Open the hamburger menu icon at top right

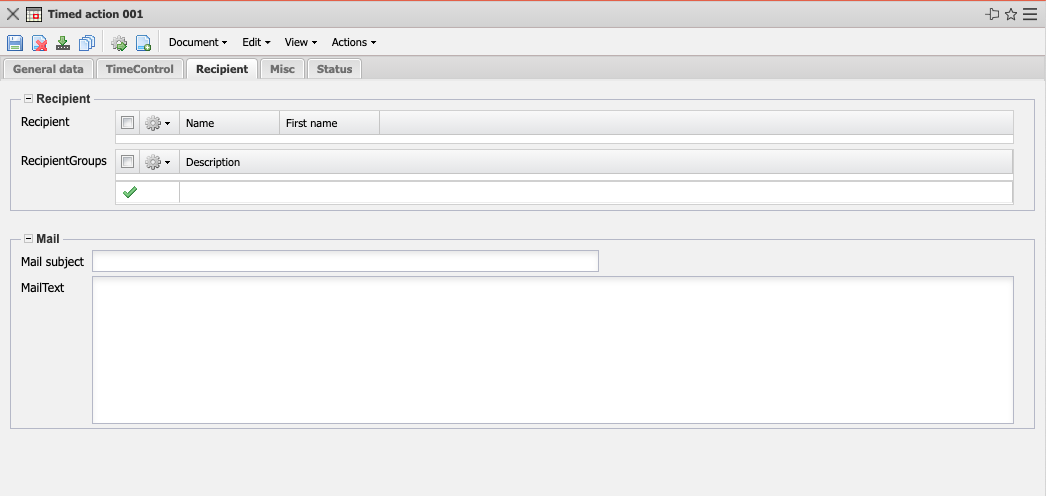coord(1029,14)
